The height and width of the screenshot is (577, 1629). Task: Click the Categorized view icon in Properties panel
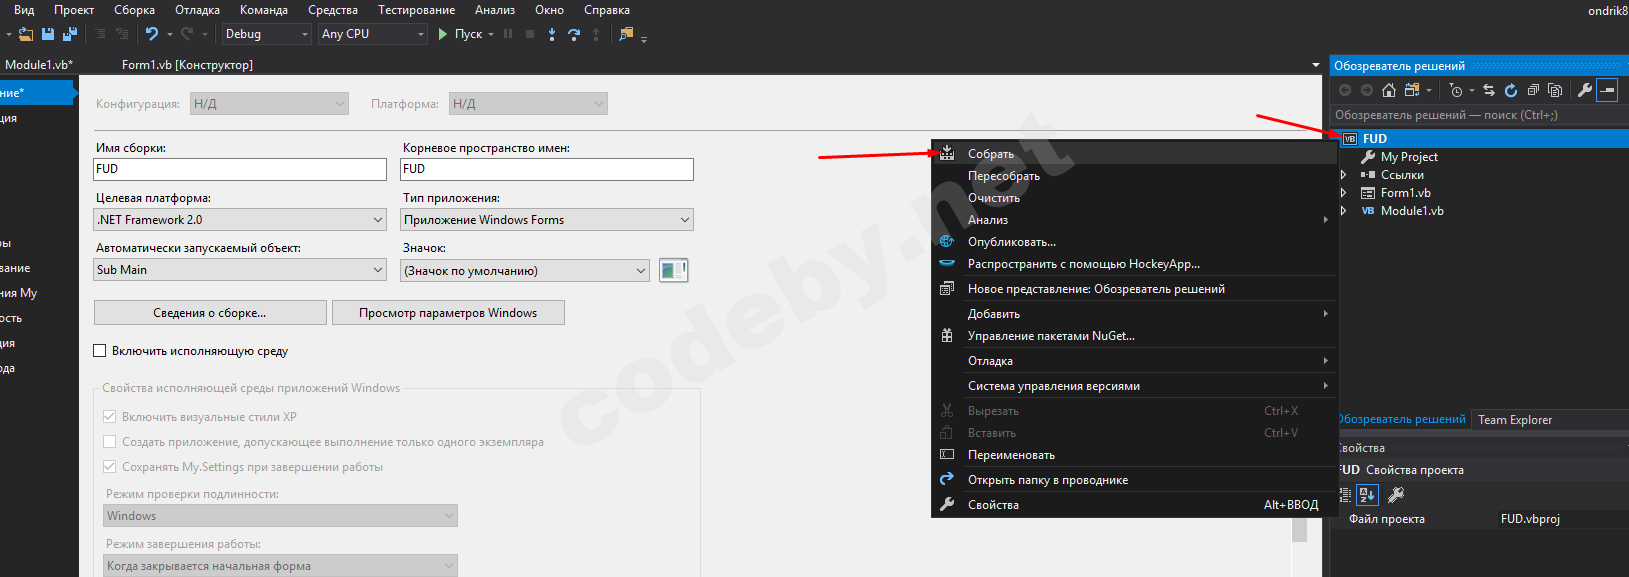(x=1346, y=494)
